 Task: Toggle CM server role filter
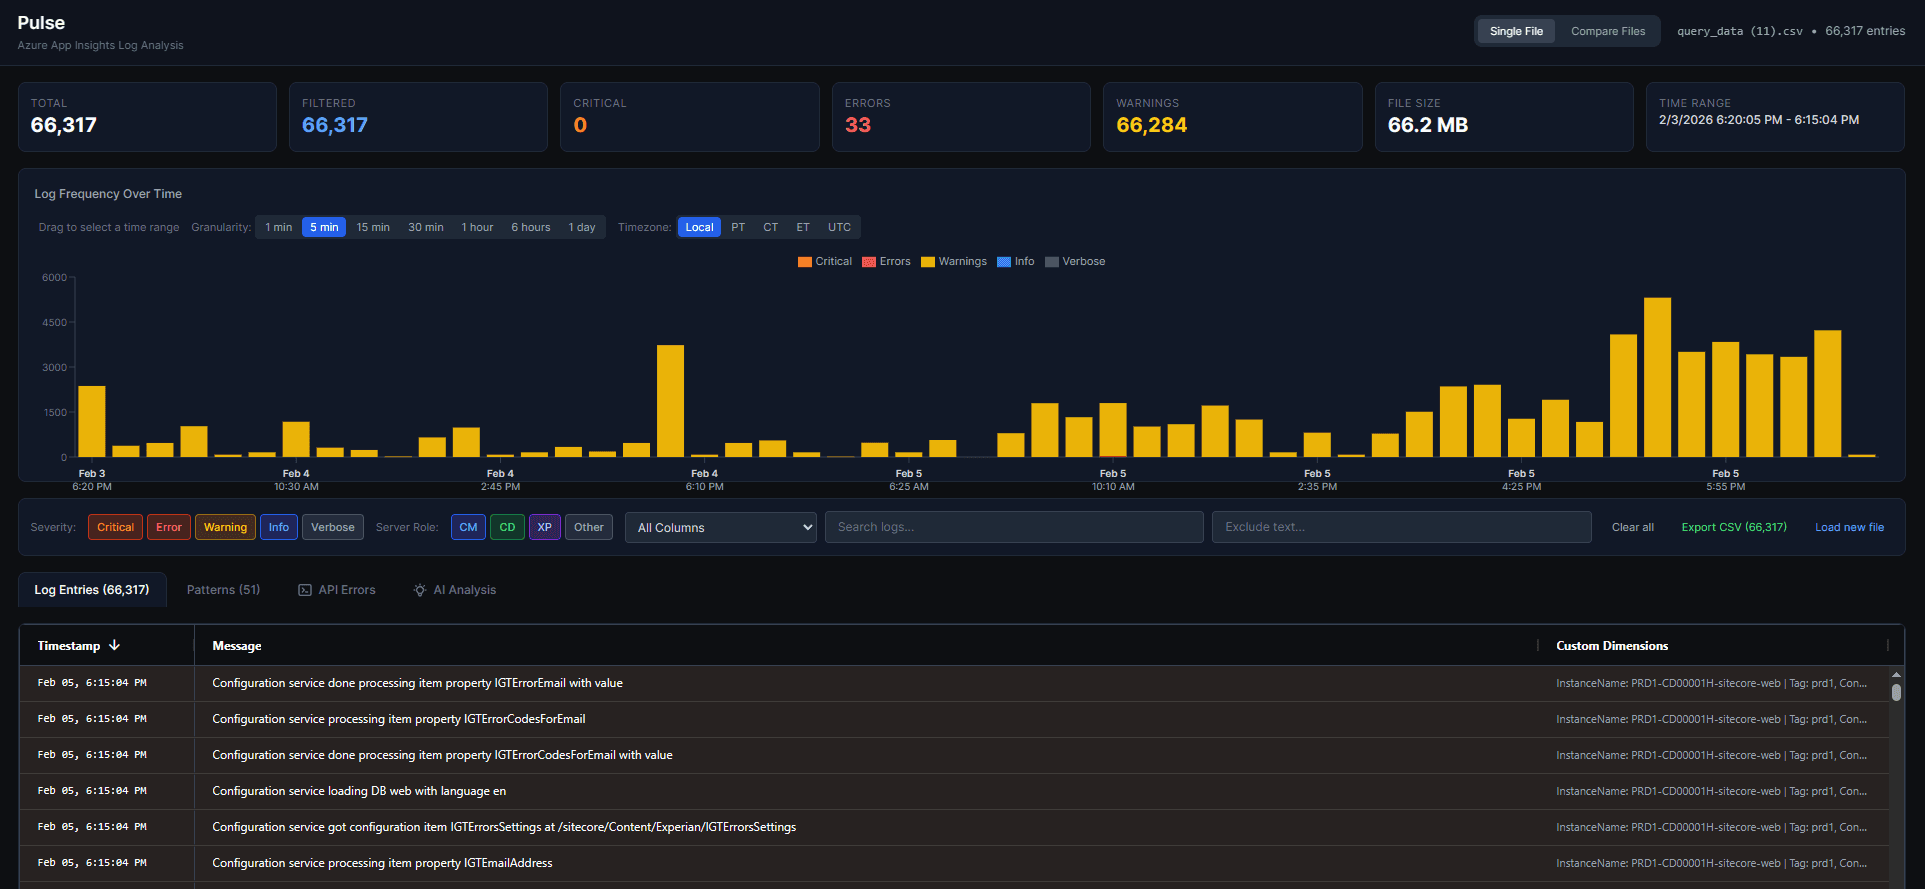pos(468,527)
